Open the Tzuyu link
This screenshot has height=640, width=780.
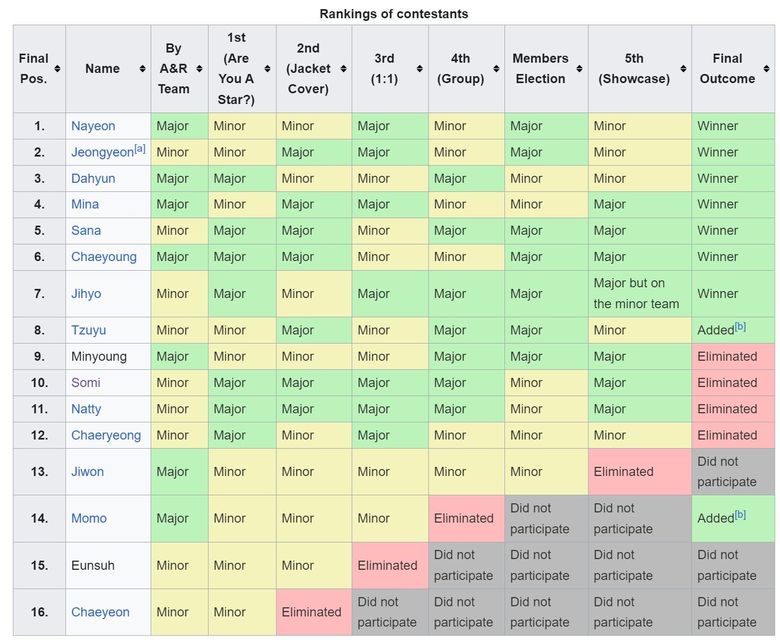pyautogui.click(x=88, y=330)
